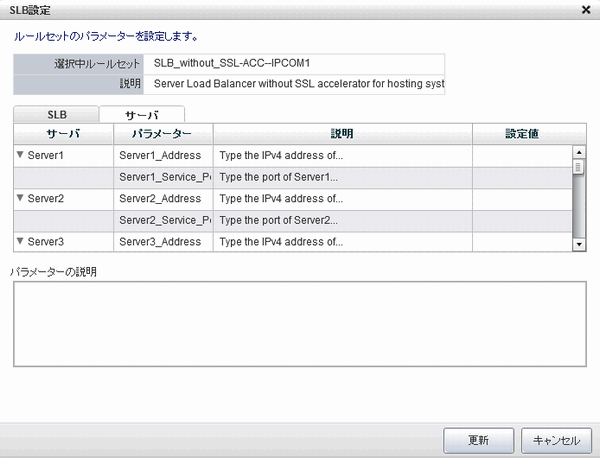This screenshot has width=600, height=458.
Task: Click scrollbar down arrow in table
Action: click(579, 244)
